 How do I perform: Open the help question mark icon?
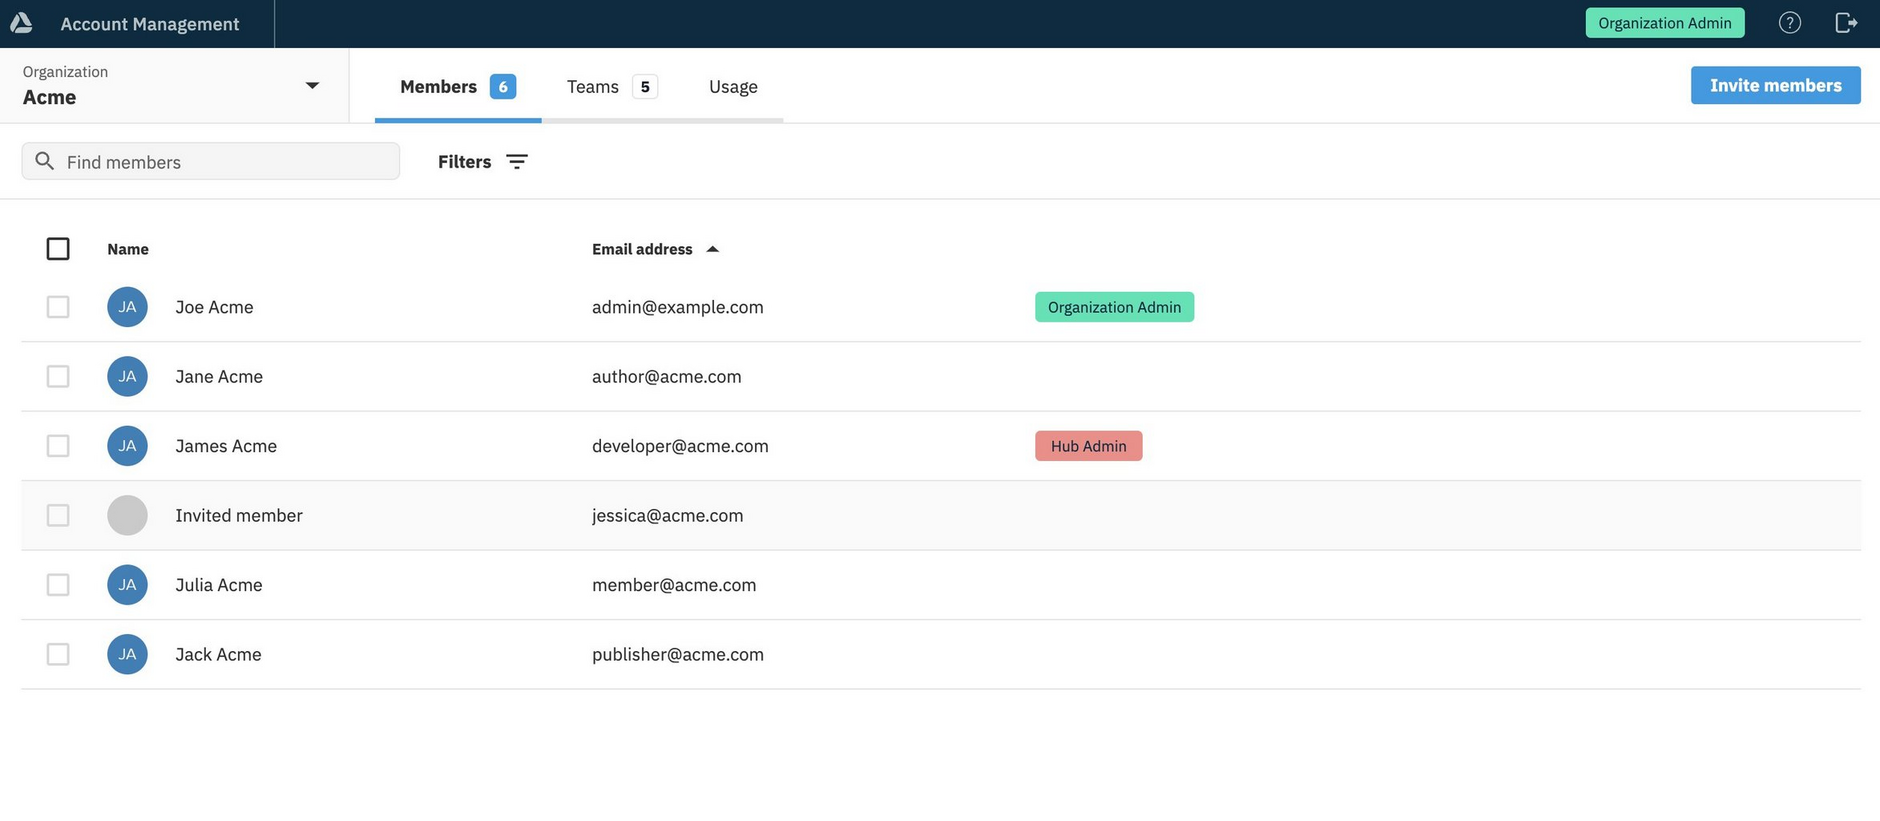click(1789, 23)
